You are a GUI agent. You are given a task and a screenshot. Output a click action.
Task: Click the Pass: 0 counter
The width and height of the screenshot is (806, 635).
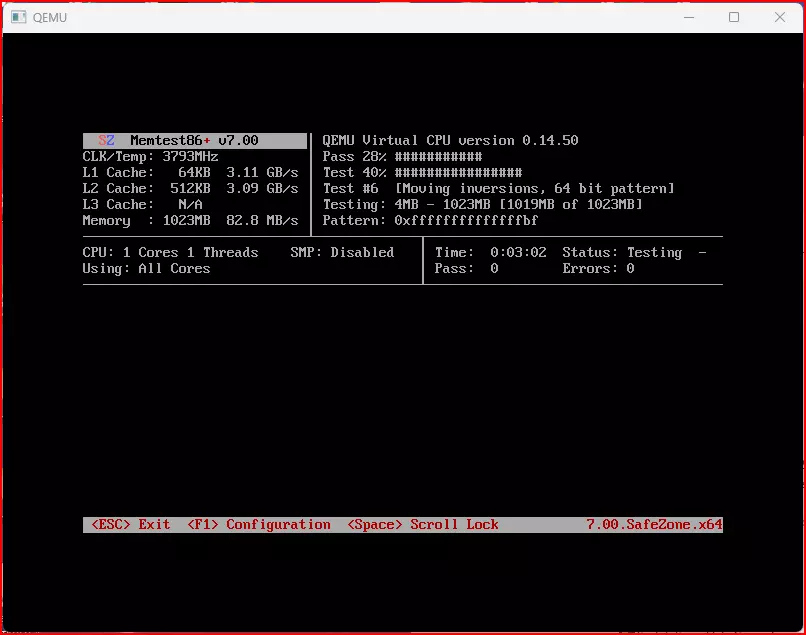point(466,268)
